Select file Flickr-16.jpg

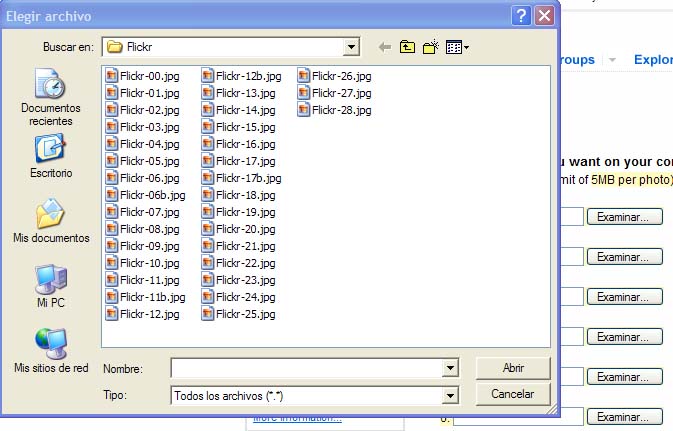239,144
